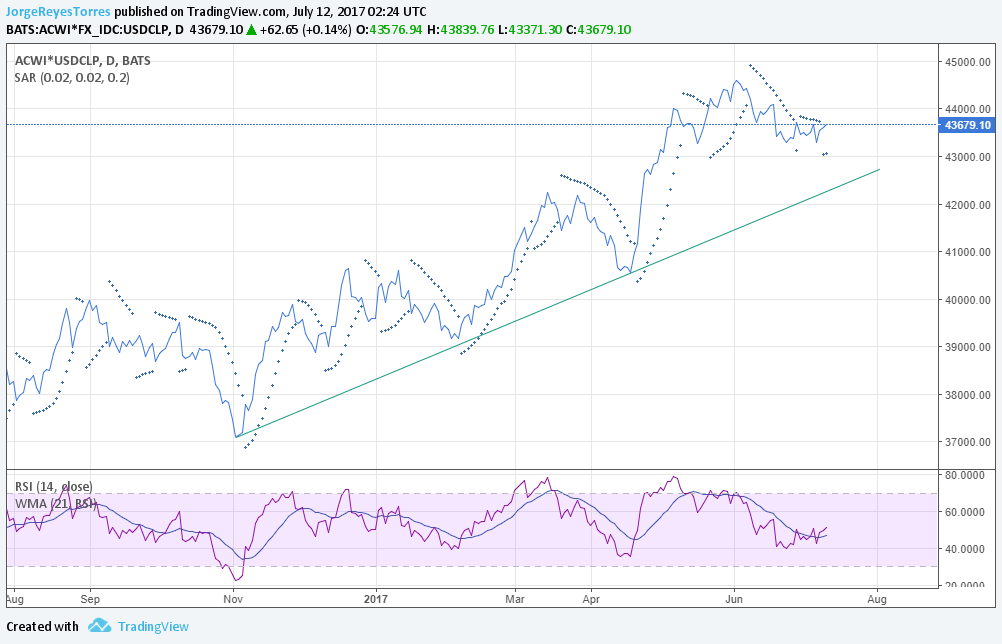Image resolution: width=1002 pixels, height=644 pixels.
Task: Click the 40.0000 RSI axis label
Action: coord(967,549)
